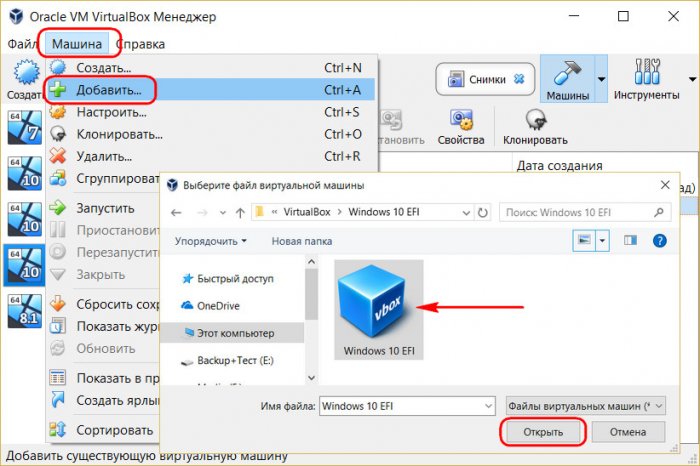Close the Снимки pane via its X icon

(x=519, y=79)
